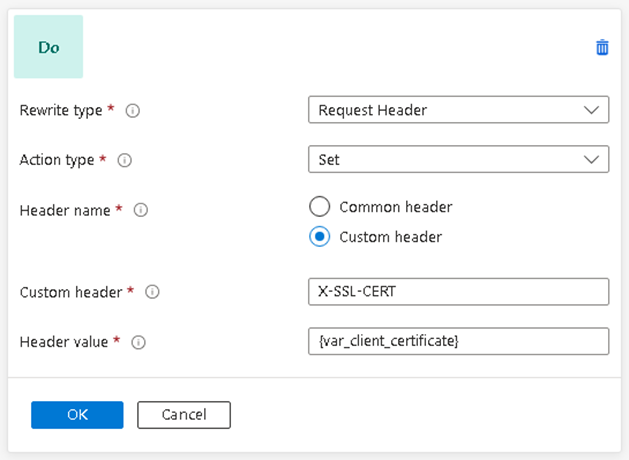Image resolution: width=629 pixels, height=460 pixels.
Task: Click the Rewrite type label text
Action: [x=61, y=110]
